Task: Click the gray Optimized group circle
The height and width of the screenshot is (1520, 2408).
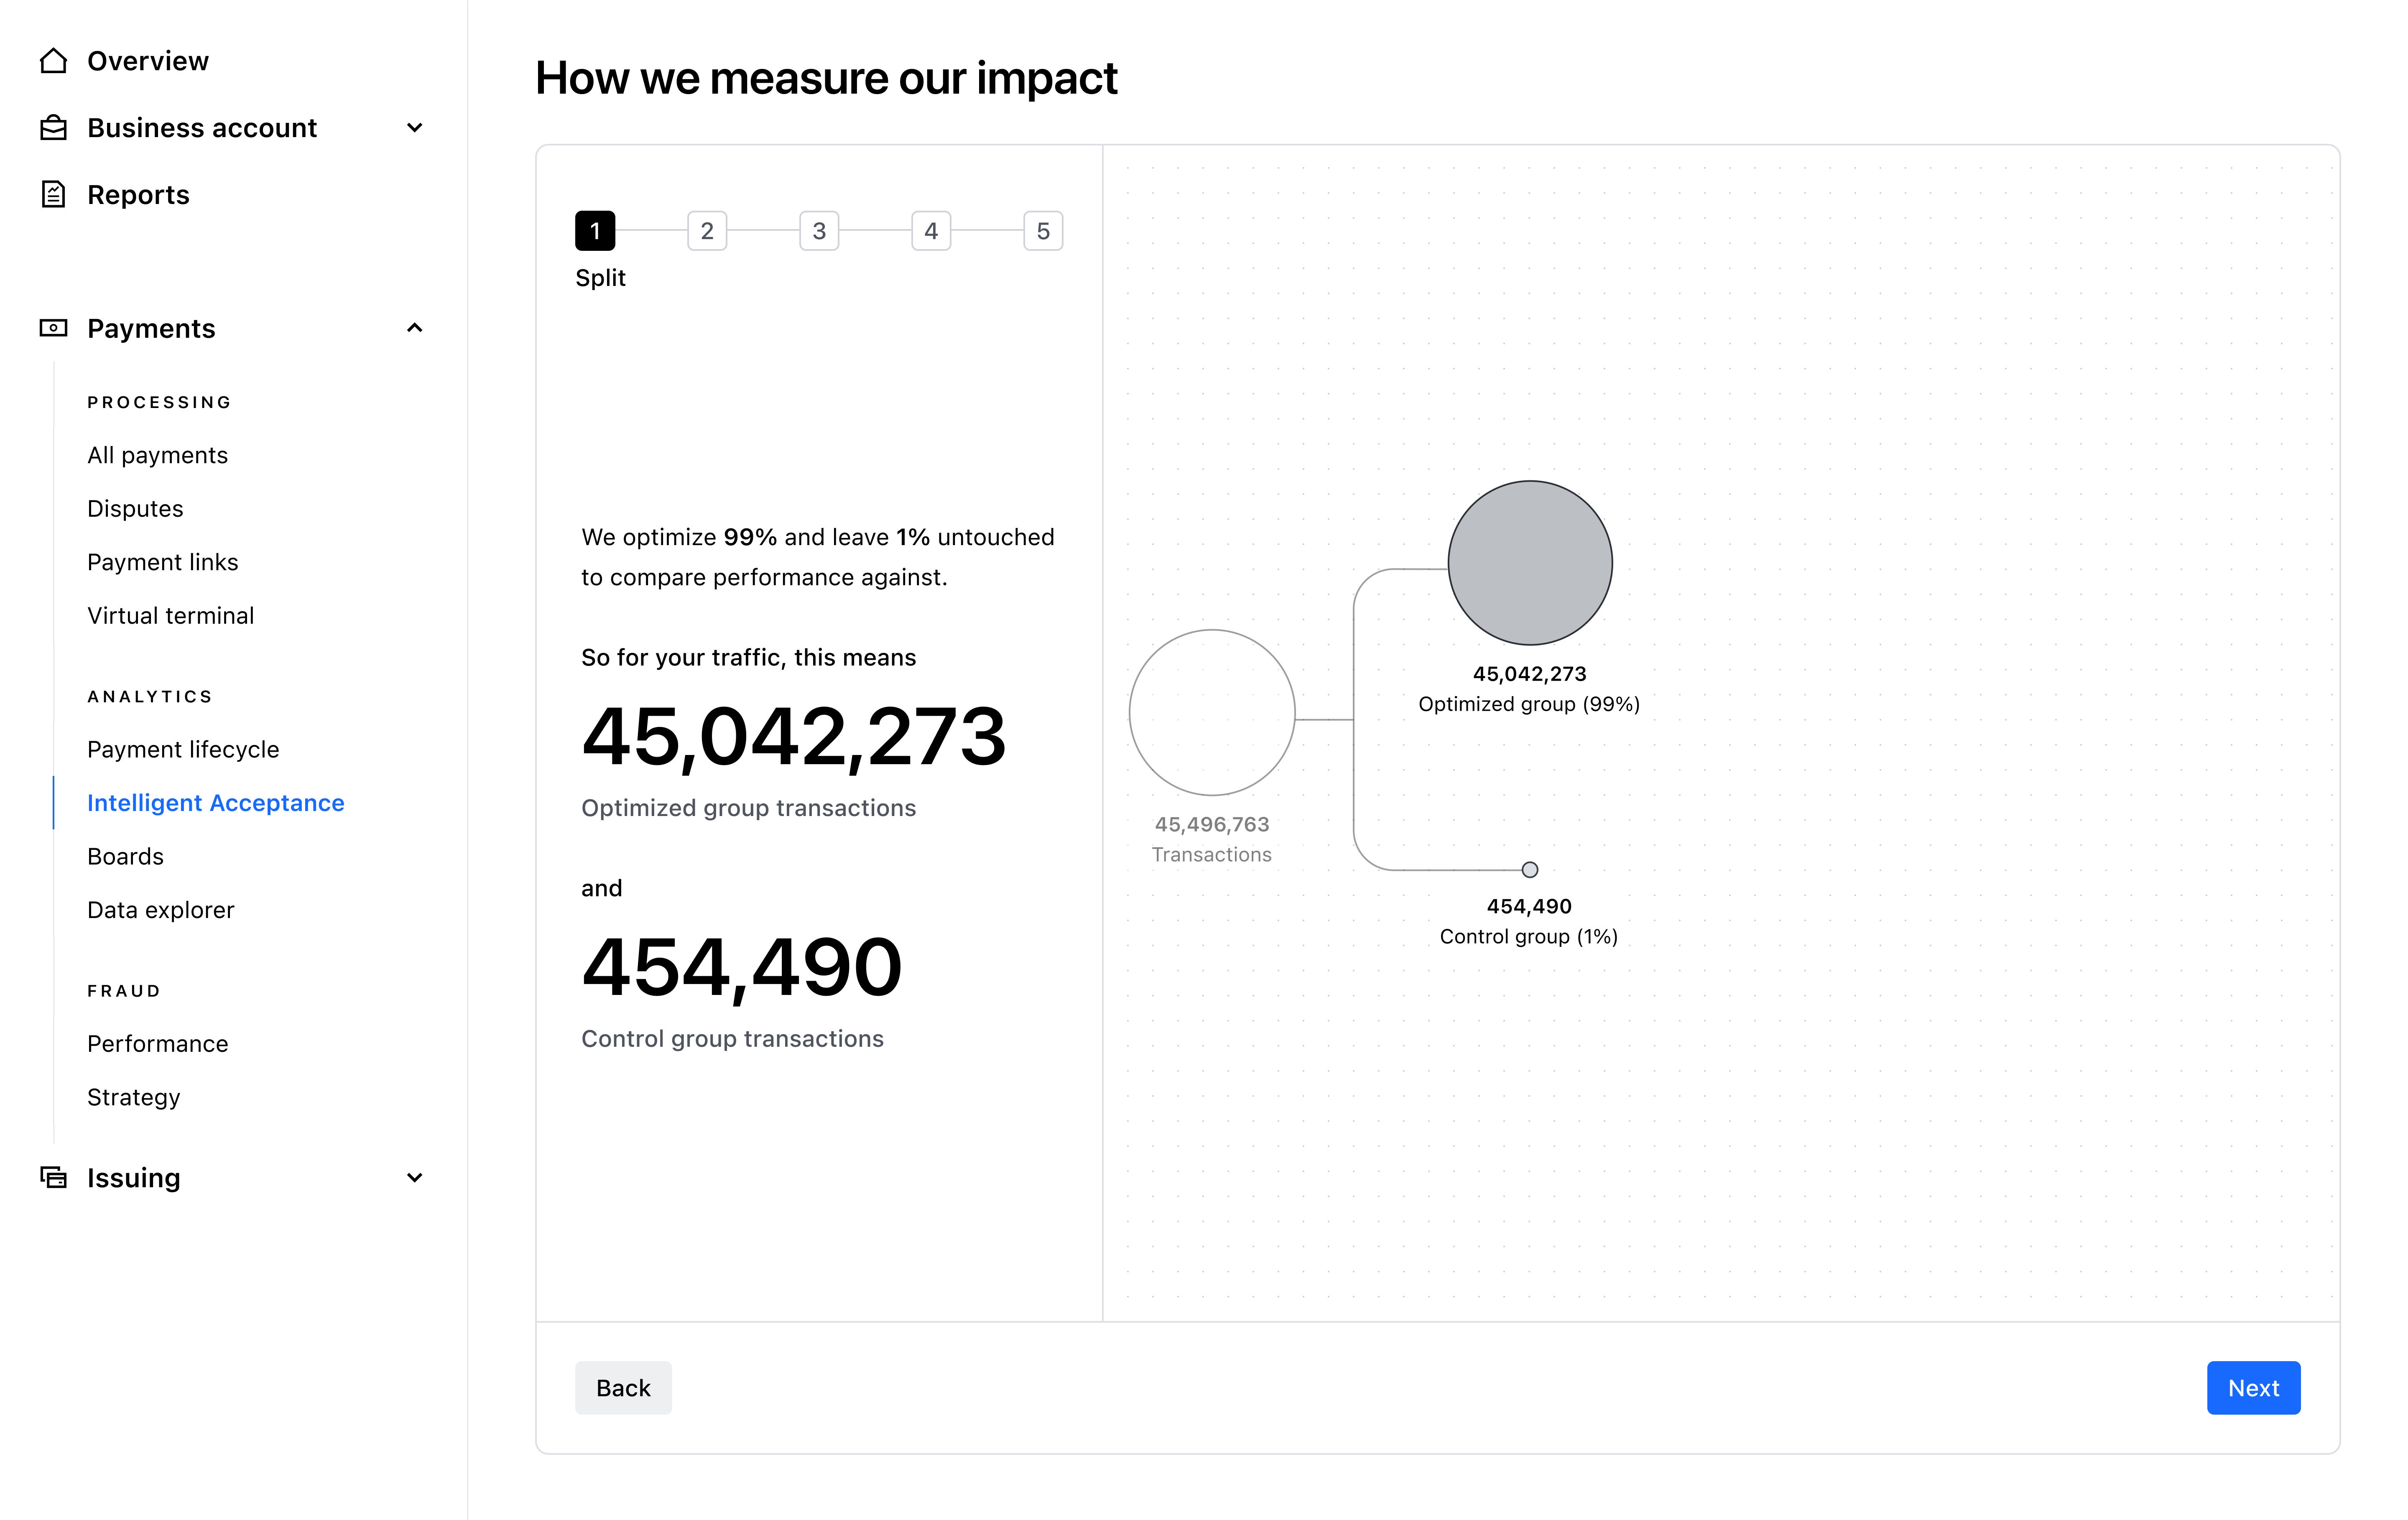Action: coord(1530,563)
